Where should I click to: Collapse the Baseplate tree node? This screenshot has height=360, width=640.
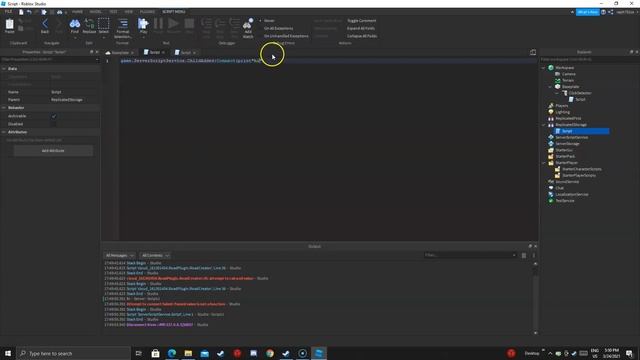point(550,87)
